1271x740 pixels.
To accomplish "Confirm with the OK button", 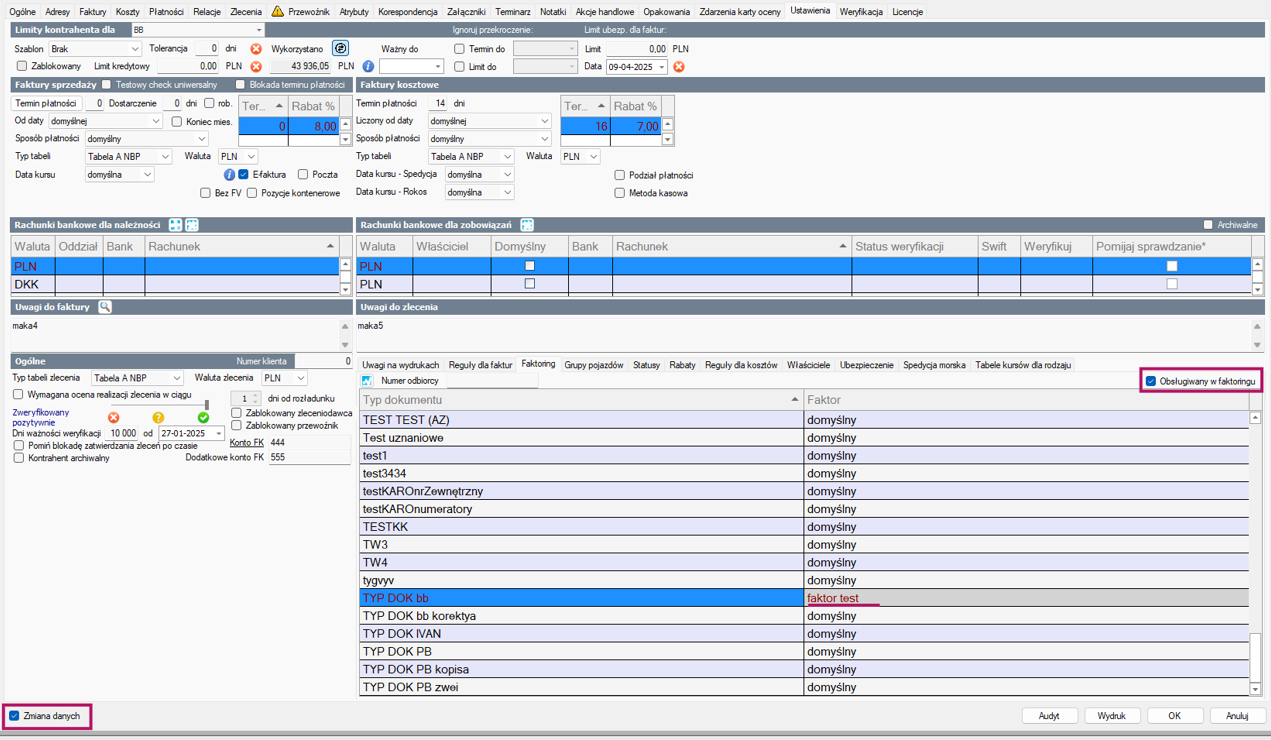I will click(x=1174, y=716).
